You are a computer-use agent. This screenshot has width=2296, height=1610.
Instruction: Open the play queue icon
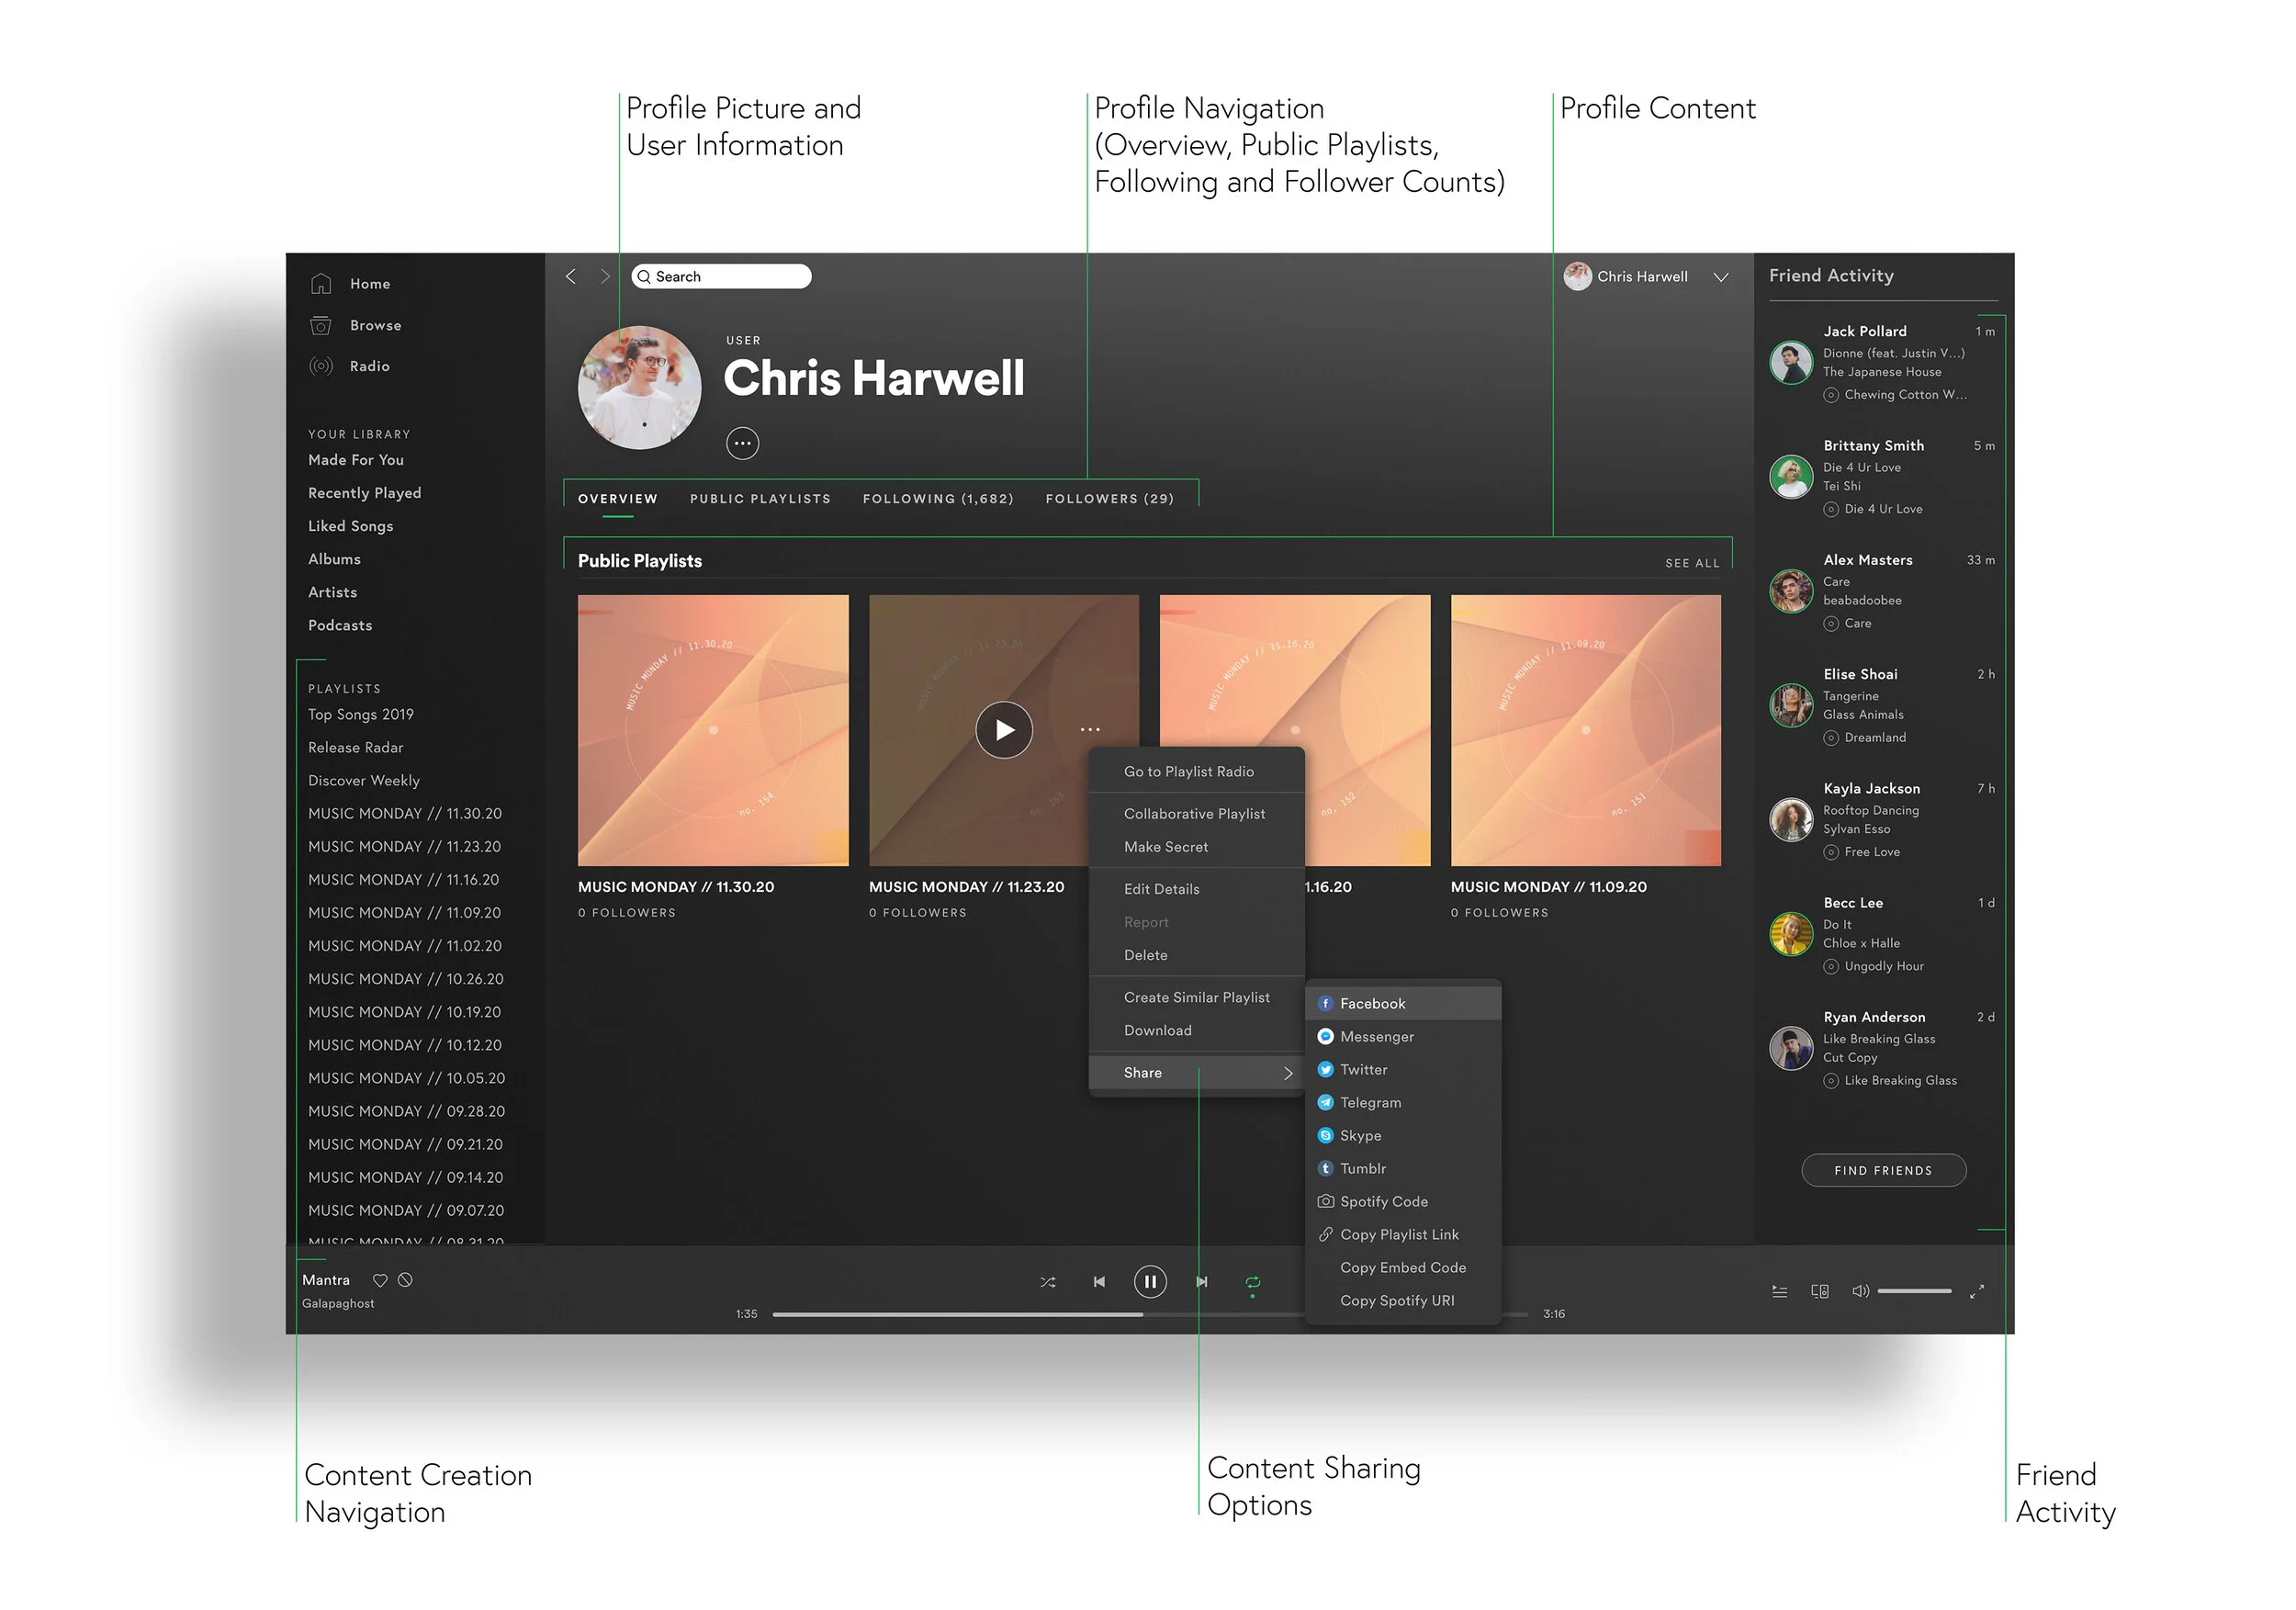1779,1291
